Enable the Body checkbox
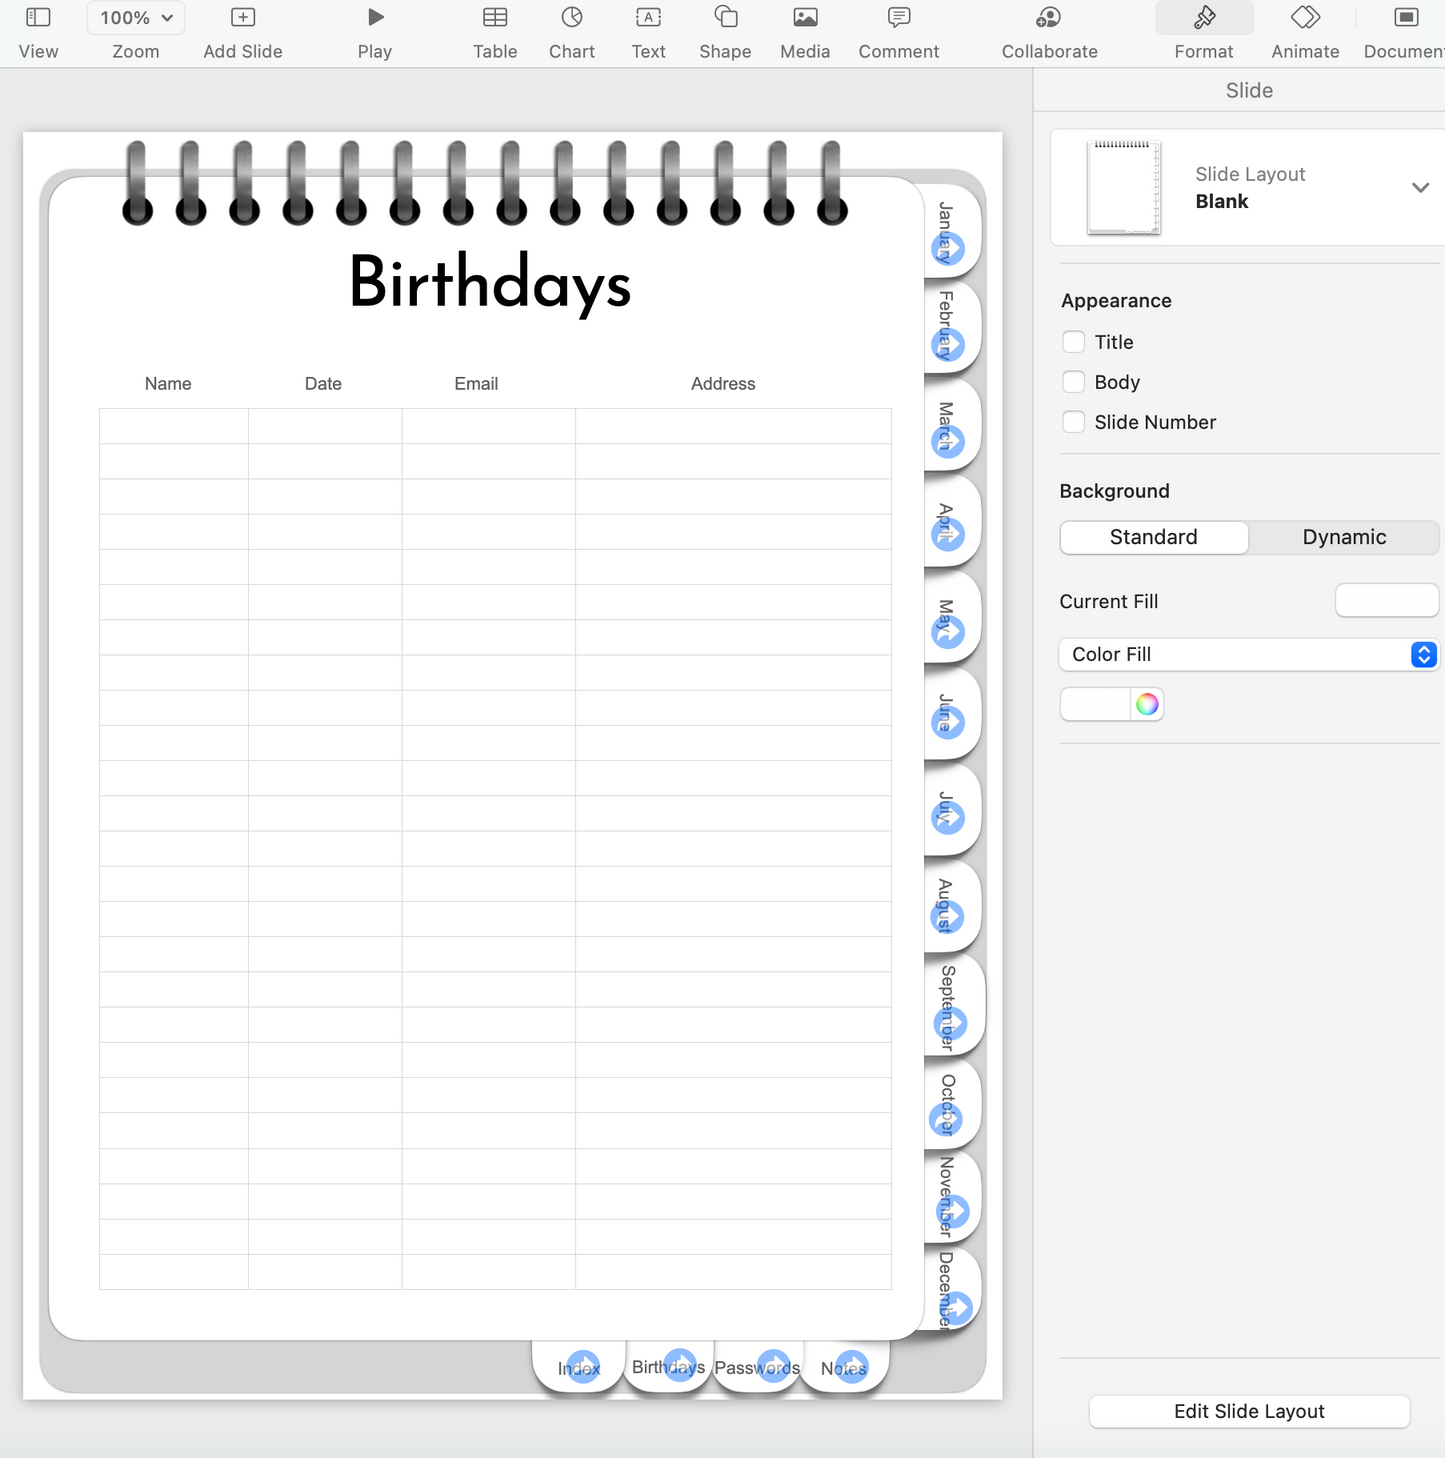The height and width of the screenshot is (1458, 1445). [1074, 382]
